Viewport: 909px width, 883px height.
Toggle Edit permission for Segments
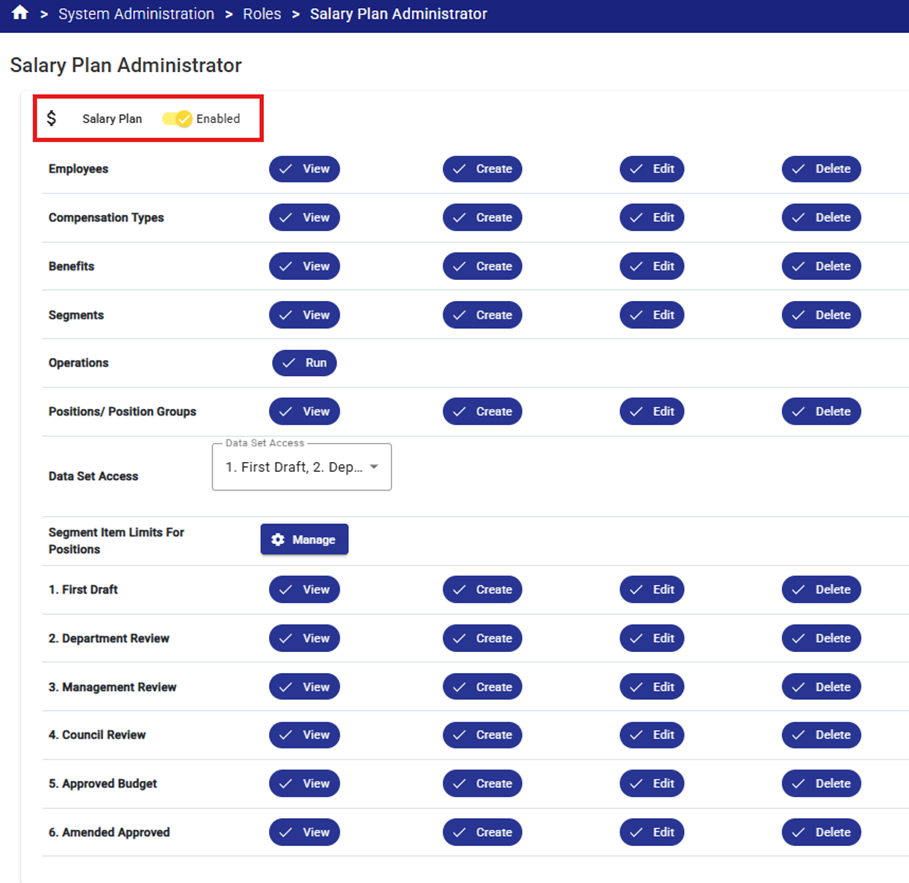(652, 315)
